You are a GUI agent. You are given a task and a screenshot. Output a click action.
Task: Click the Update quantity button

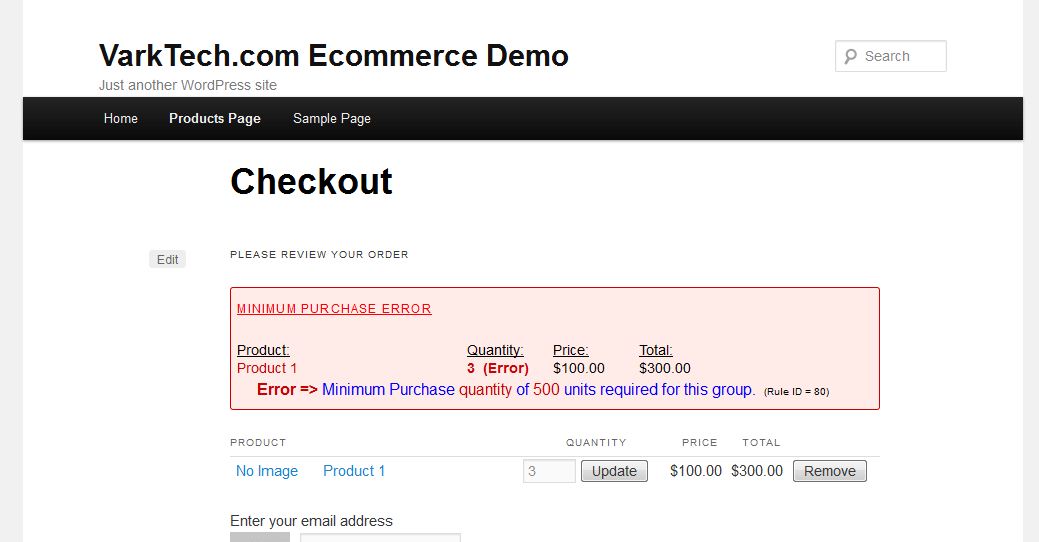614,471
